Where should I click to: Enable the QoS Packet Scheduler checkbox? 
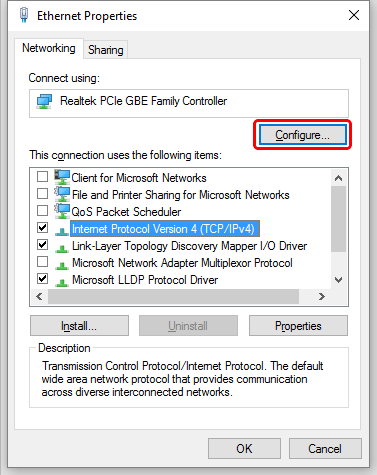[x=42, y=210]
